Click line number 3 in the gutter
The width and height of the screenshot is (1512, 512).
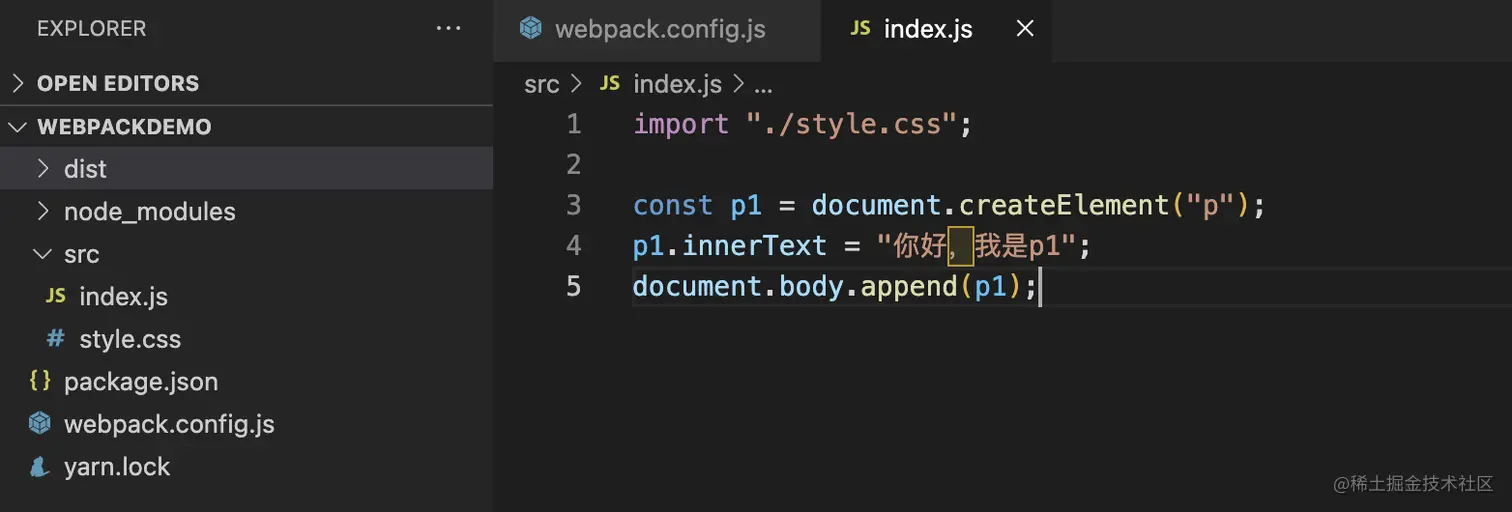tap(573, 206)
